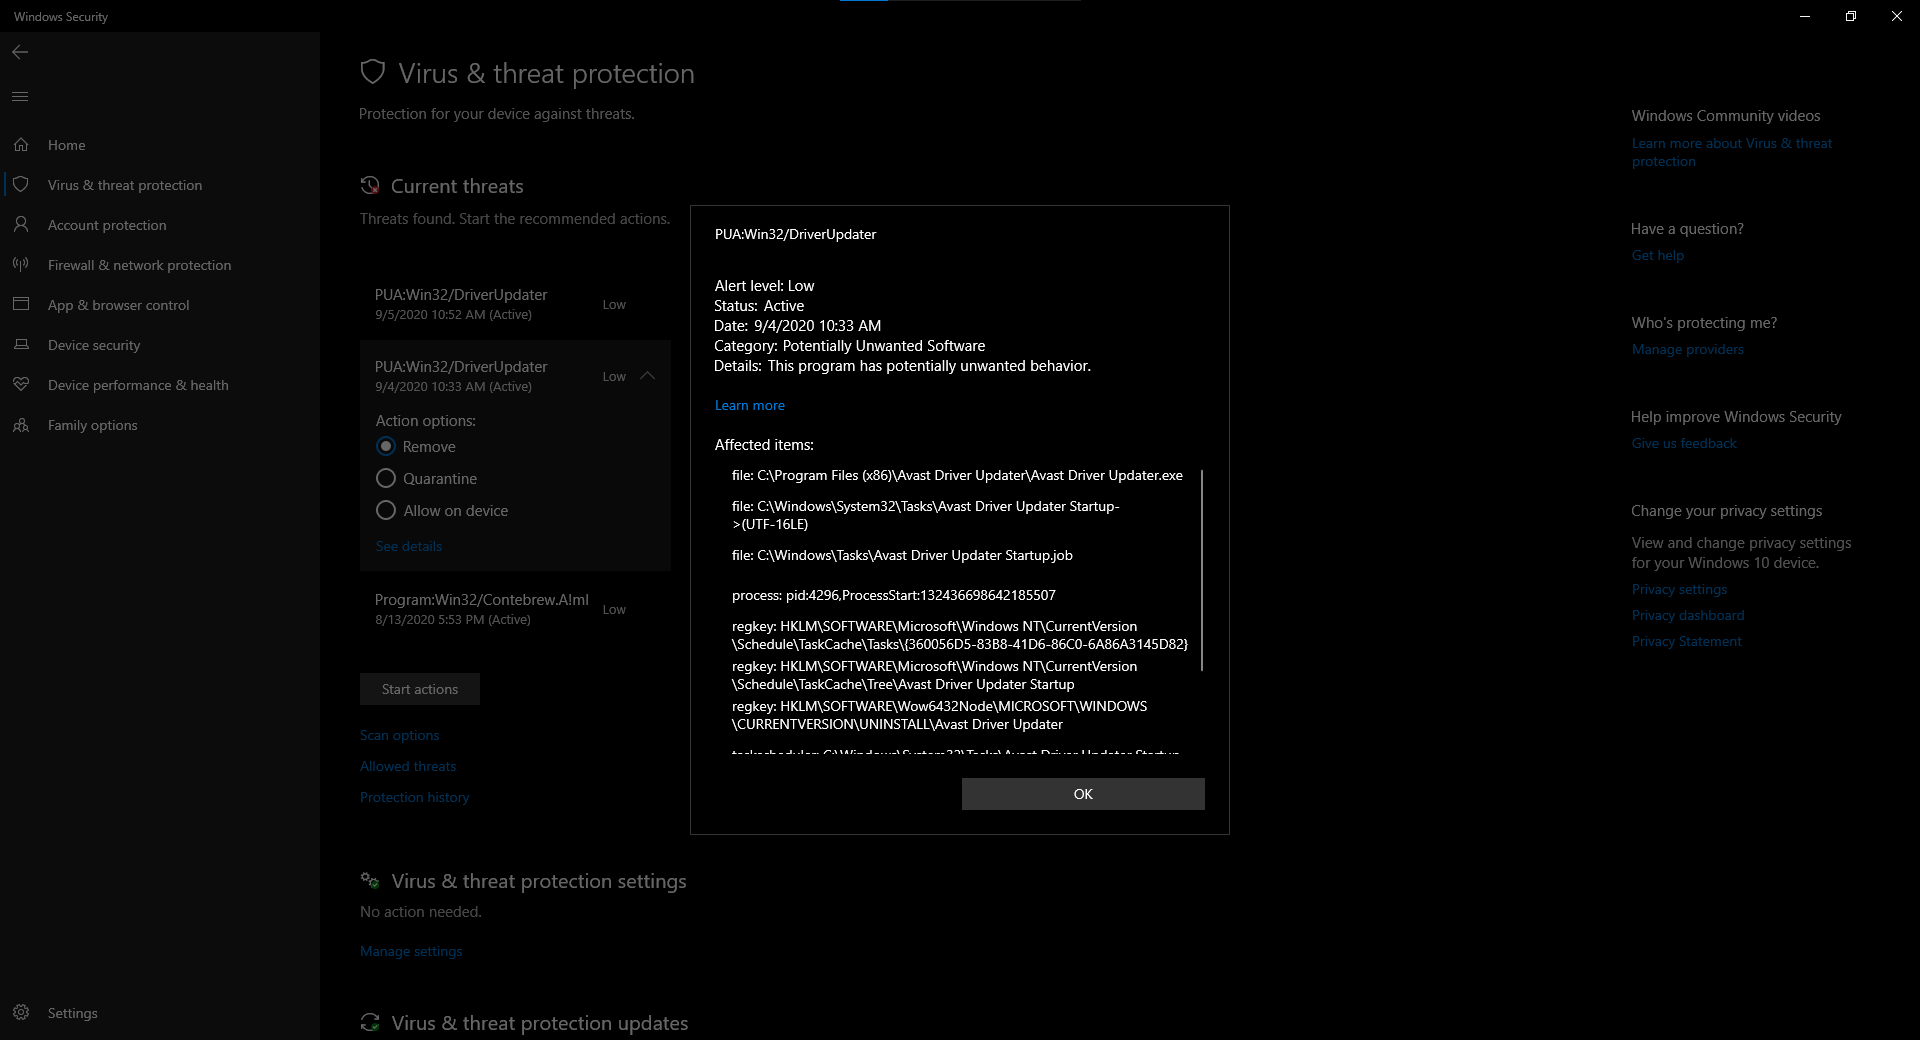Open Scan options link
1920x1040 pixels.
(399, 735)
